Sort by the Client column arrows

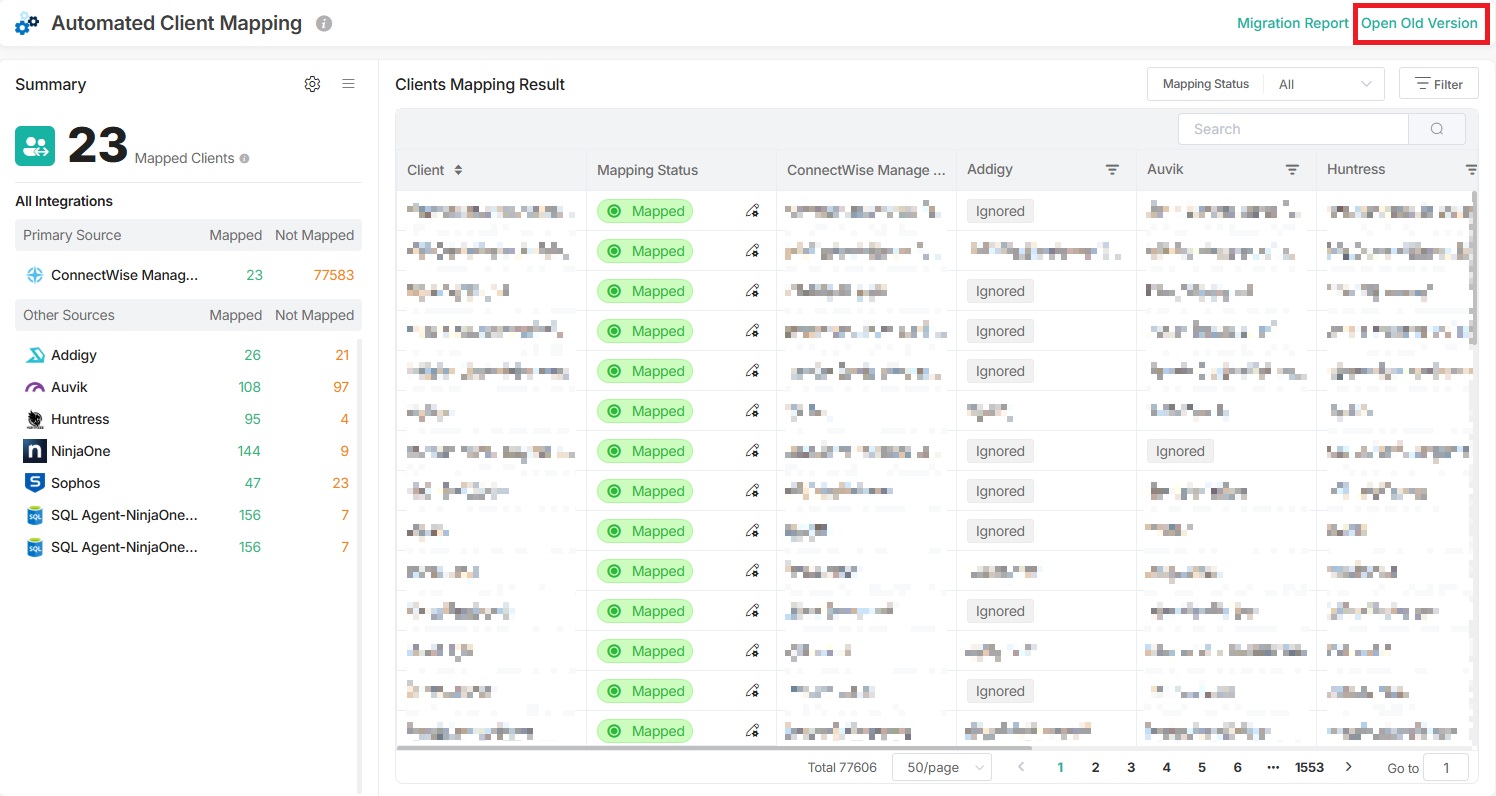[458, 170]
